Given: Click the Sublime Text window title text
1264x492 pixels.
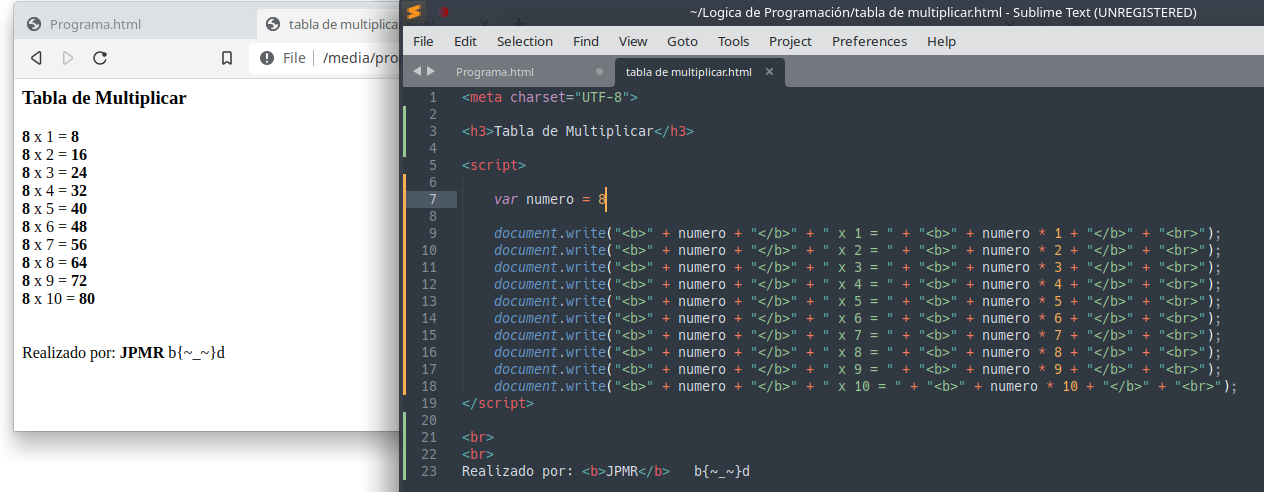Looking at the screenshot, I should pos(943,12).
